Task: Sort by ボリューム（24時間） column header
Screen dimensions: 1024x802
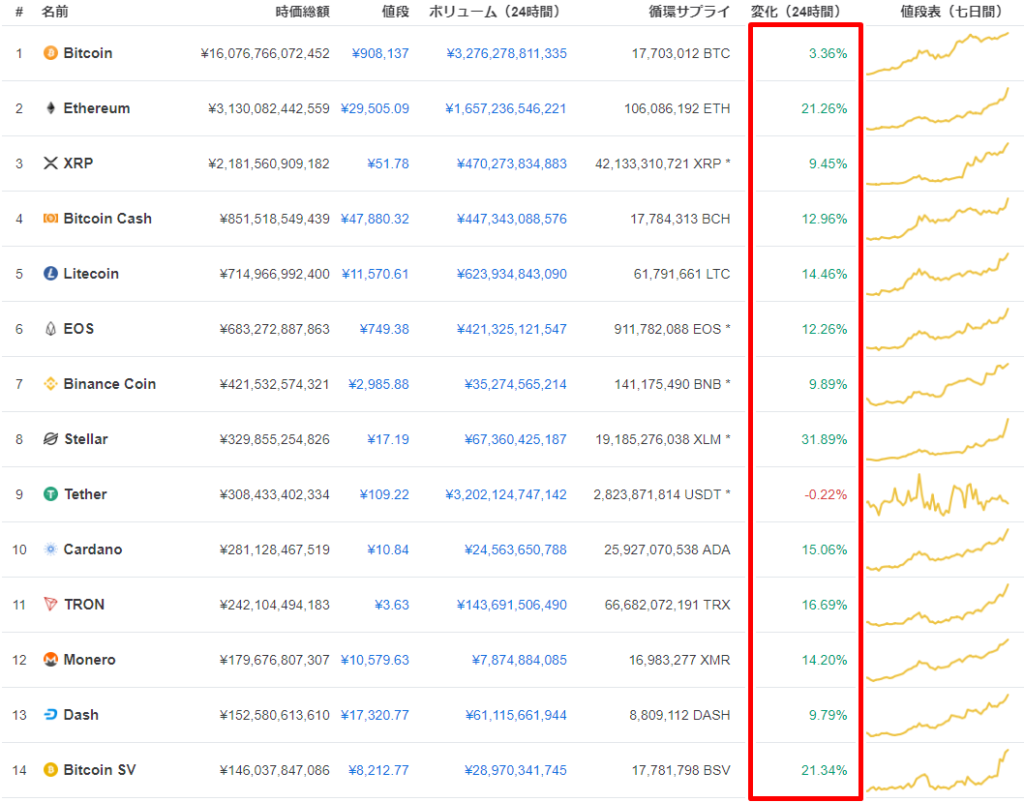Action: click(x=498, y=12)
